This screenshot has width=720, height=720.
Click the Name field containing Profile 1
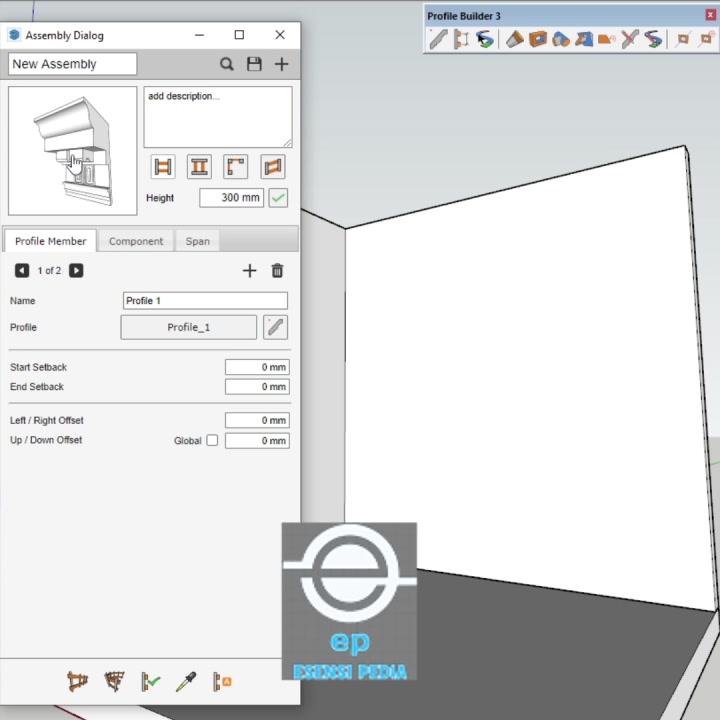205,301
